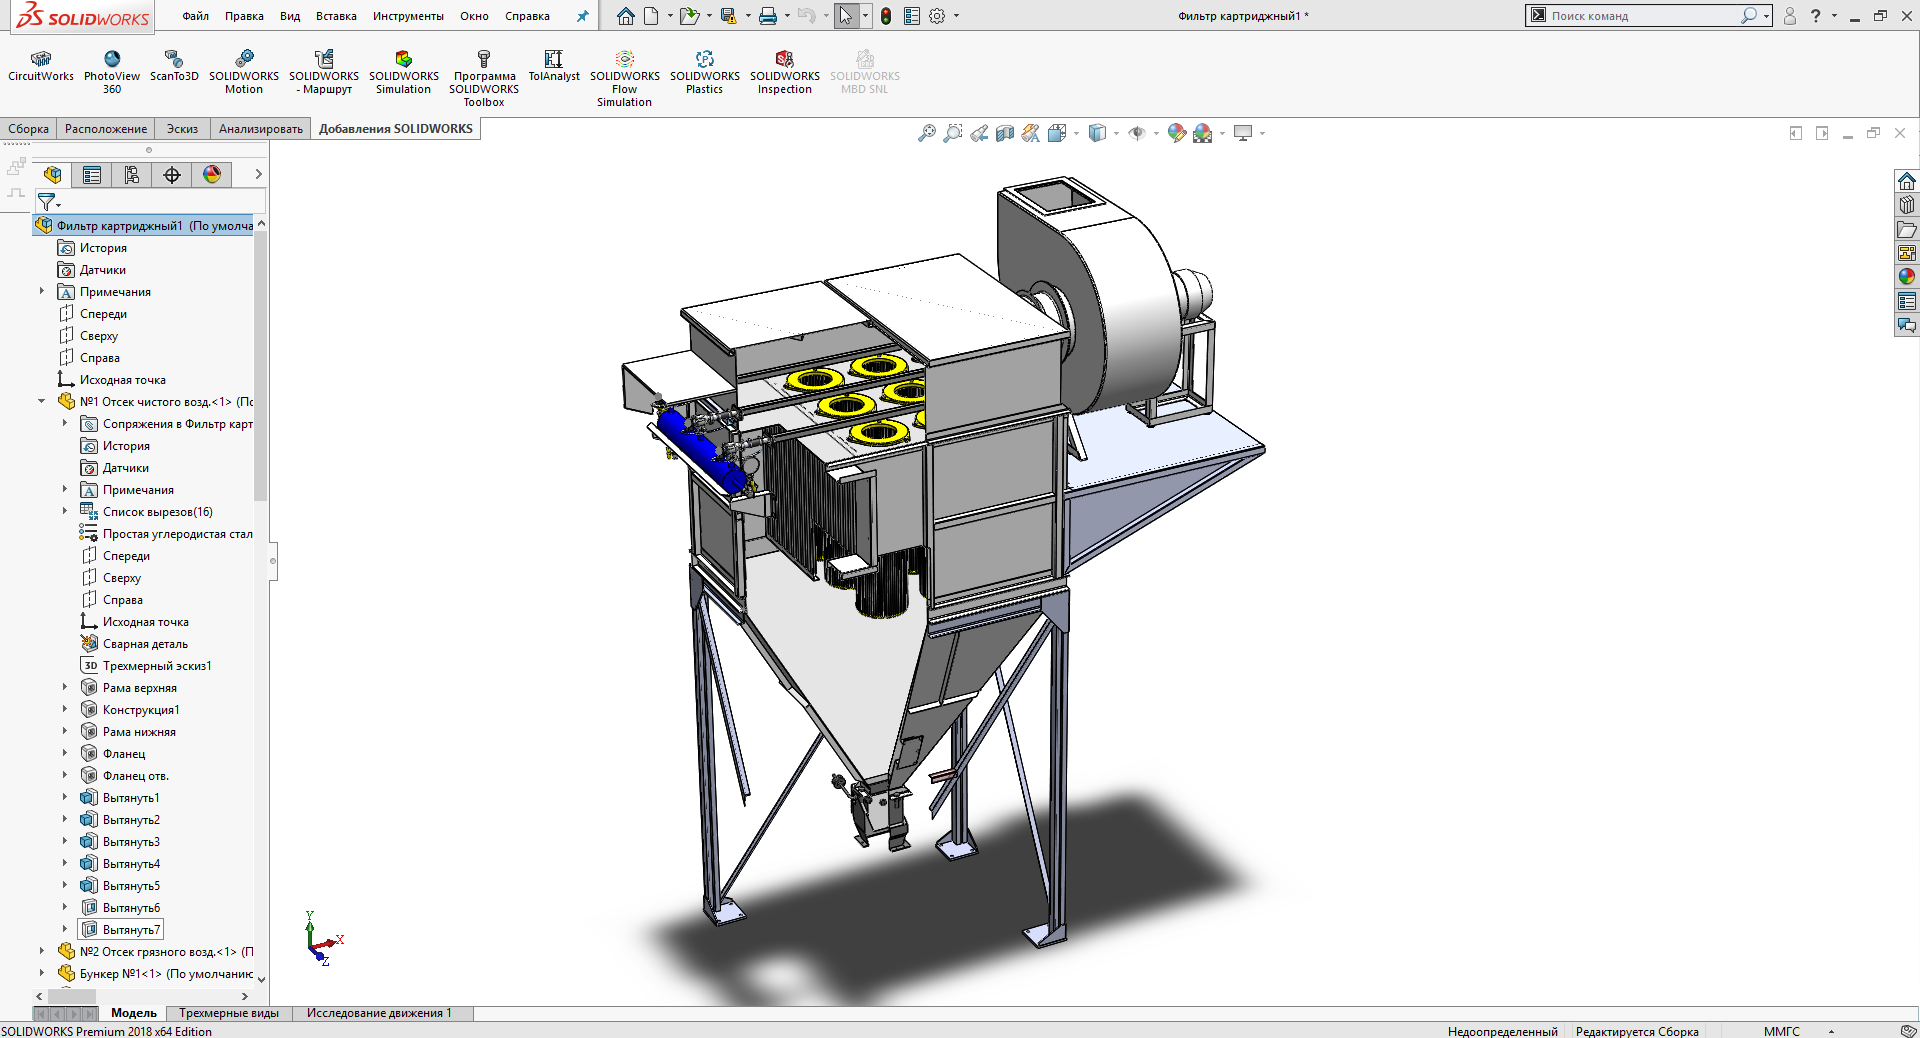Collapse the №1 Отсек чистого возд. component
Viewport: 1920px width, 1038px height.
41,401
